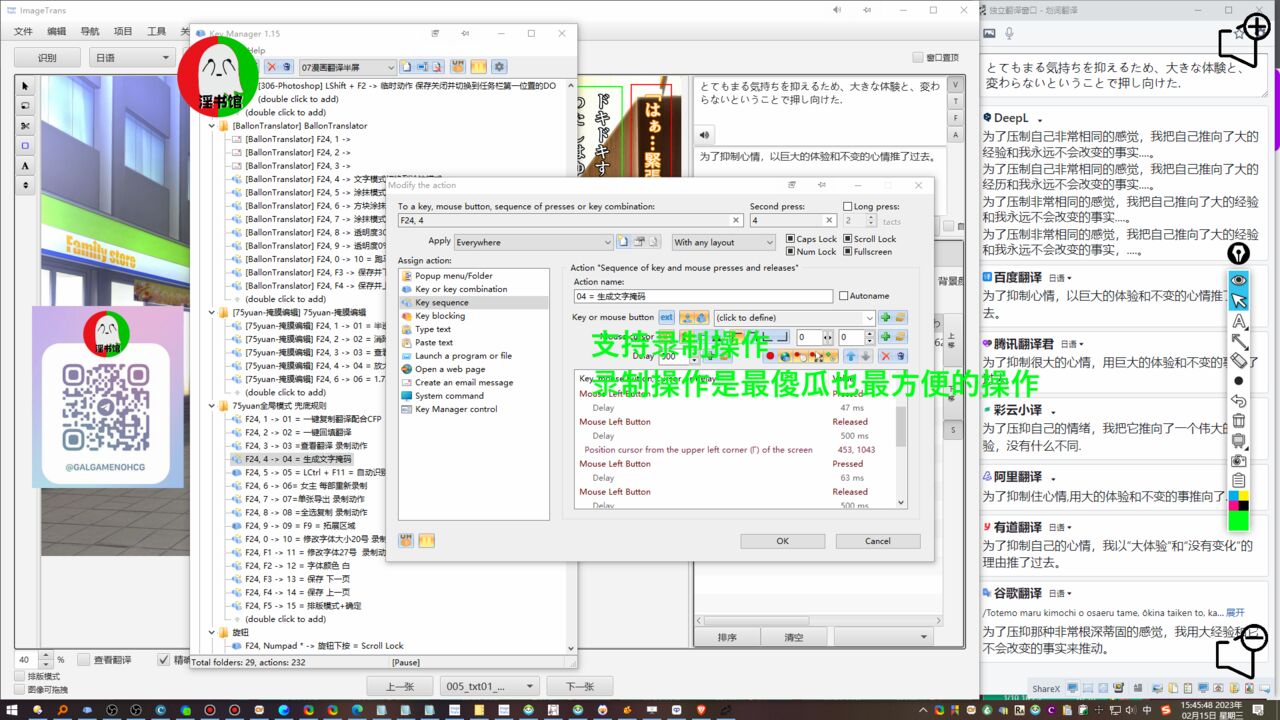Viewport: 1280px width, 720px height.
Task: Select the scissors tool in ImageTrans sidebar
Action: (x=25, y=125)
